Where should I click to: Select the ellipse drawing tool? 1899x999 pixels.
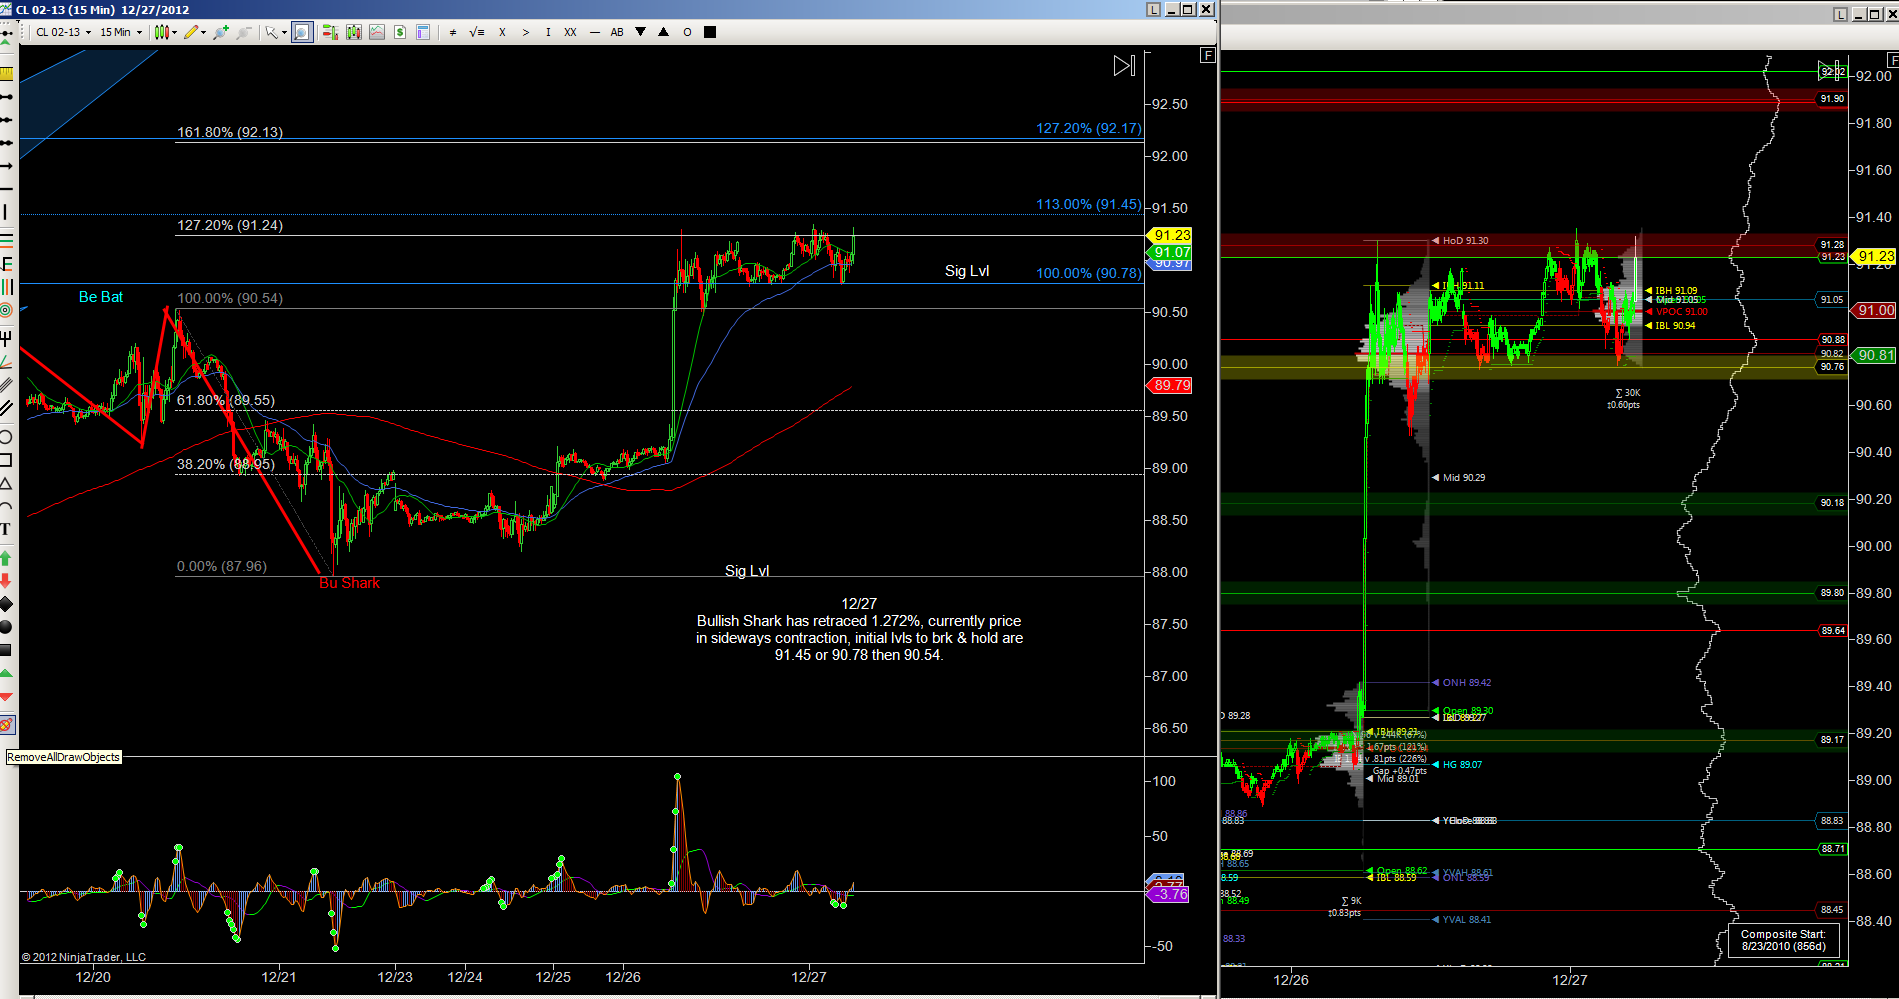coord(6,437)
